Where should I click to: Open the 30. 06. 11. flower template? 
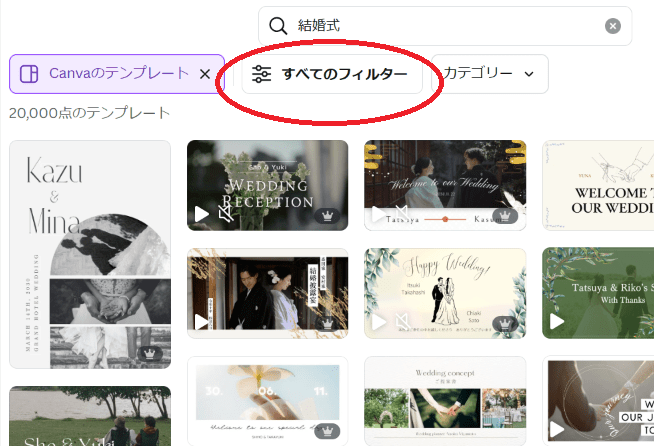point(267,401)
